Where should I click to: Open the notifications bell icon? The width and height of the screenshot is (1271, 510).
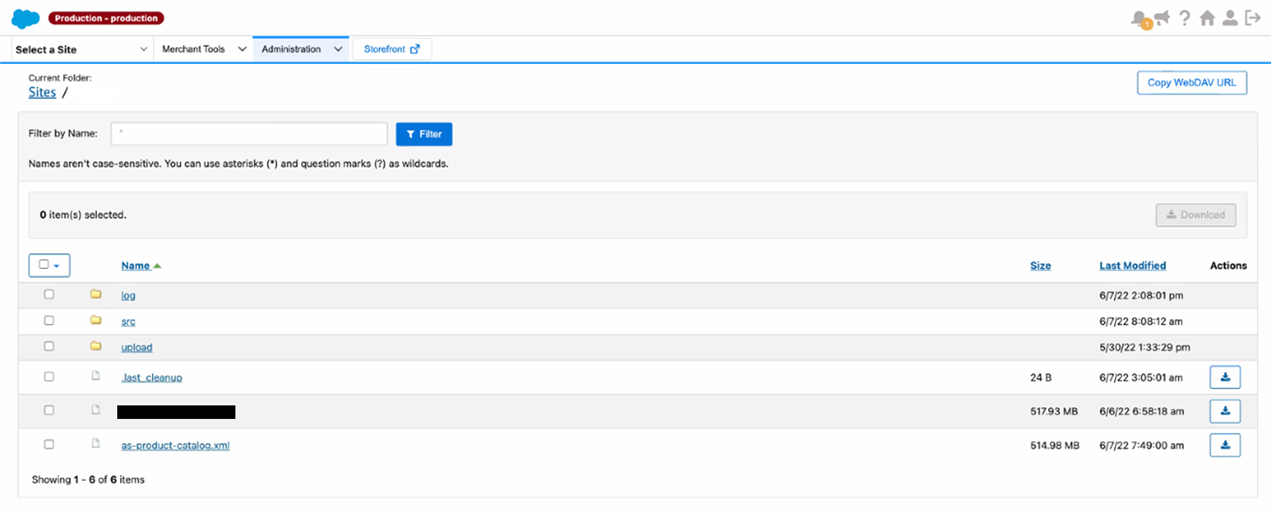click(x=1139, y=17)
